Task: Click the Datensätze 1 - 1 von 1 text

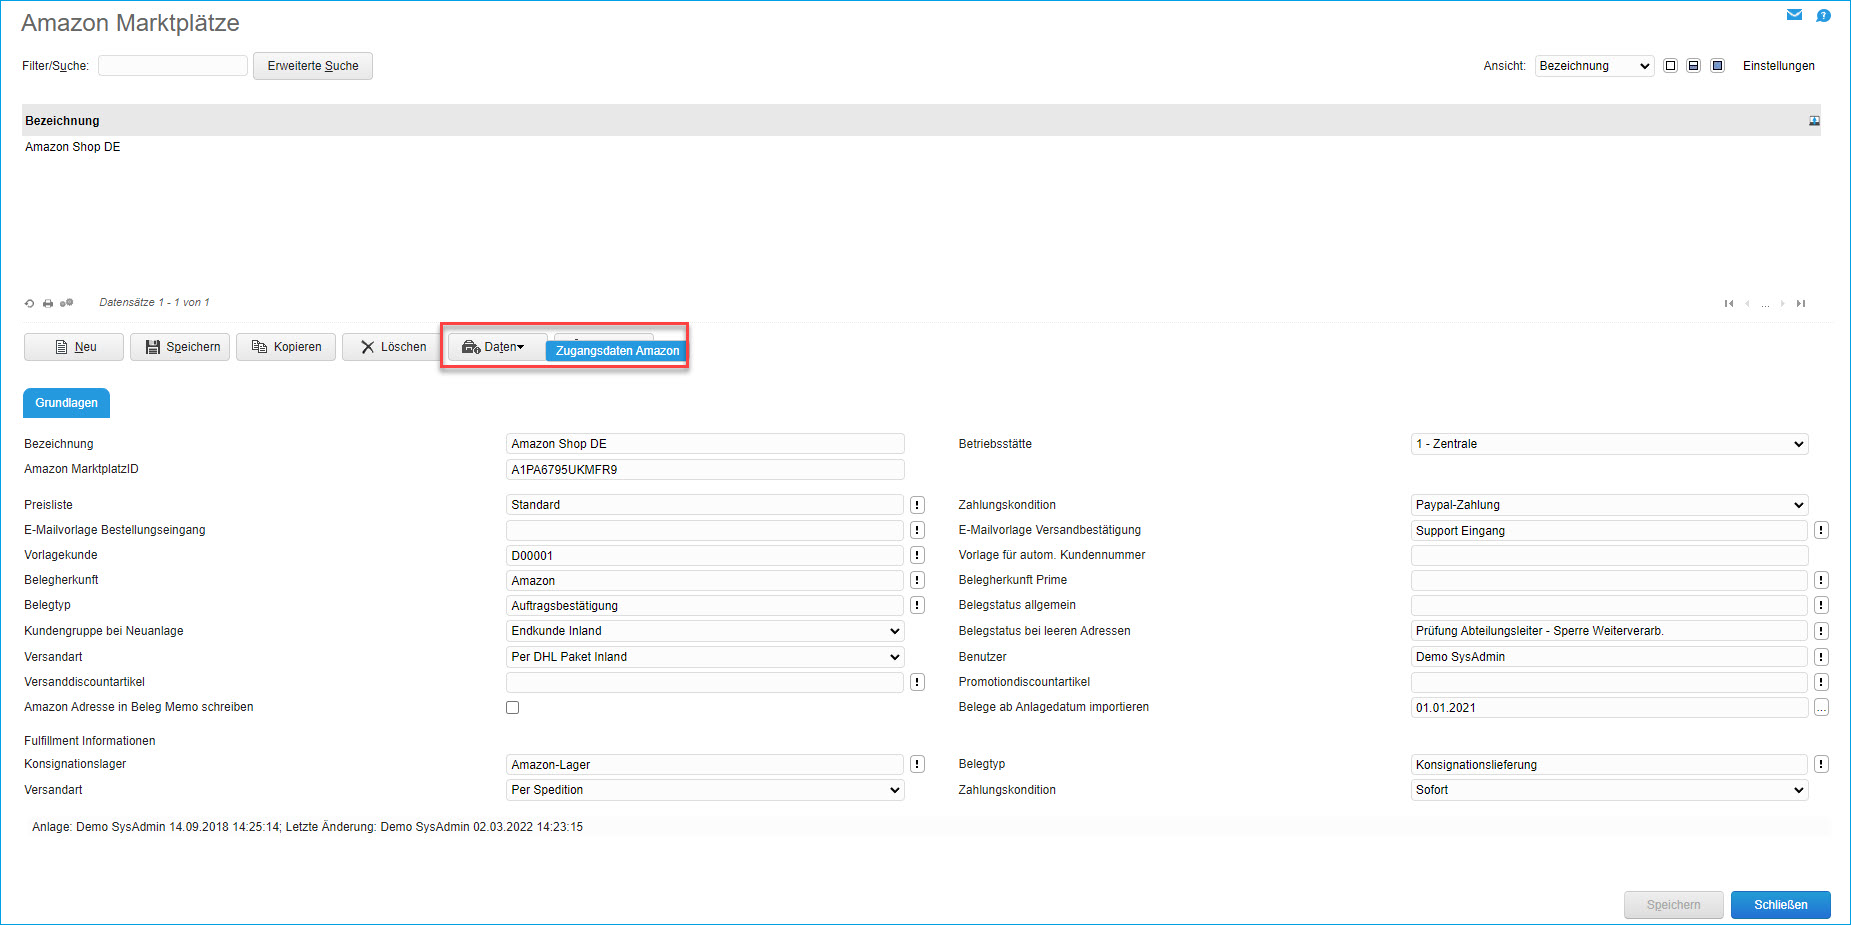Action: (154, 302)
